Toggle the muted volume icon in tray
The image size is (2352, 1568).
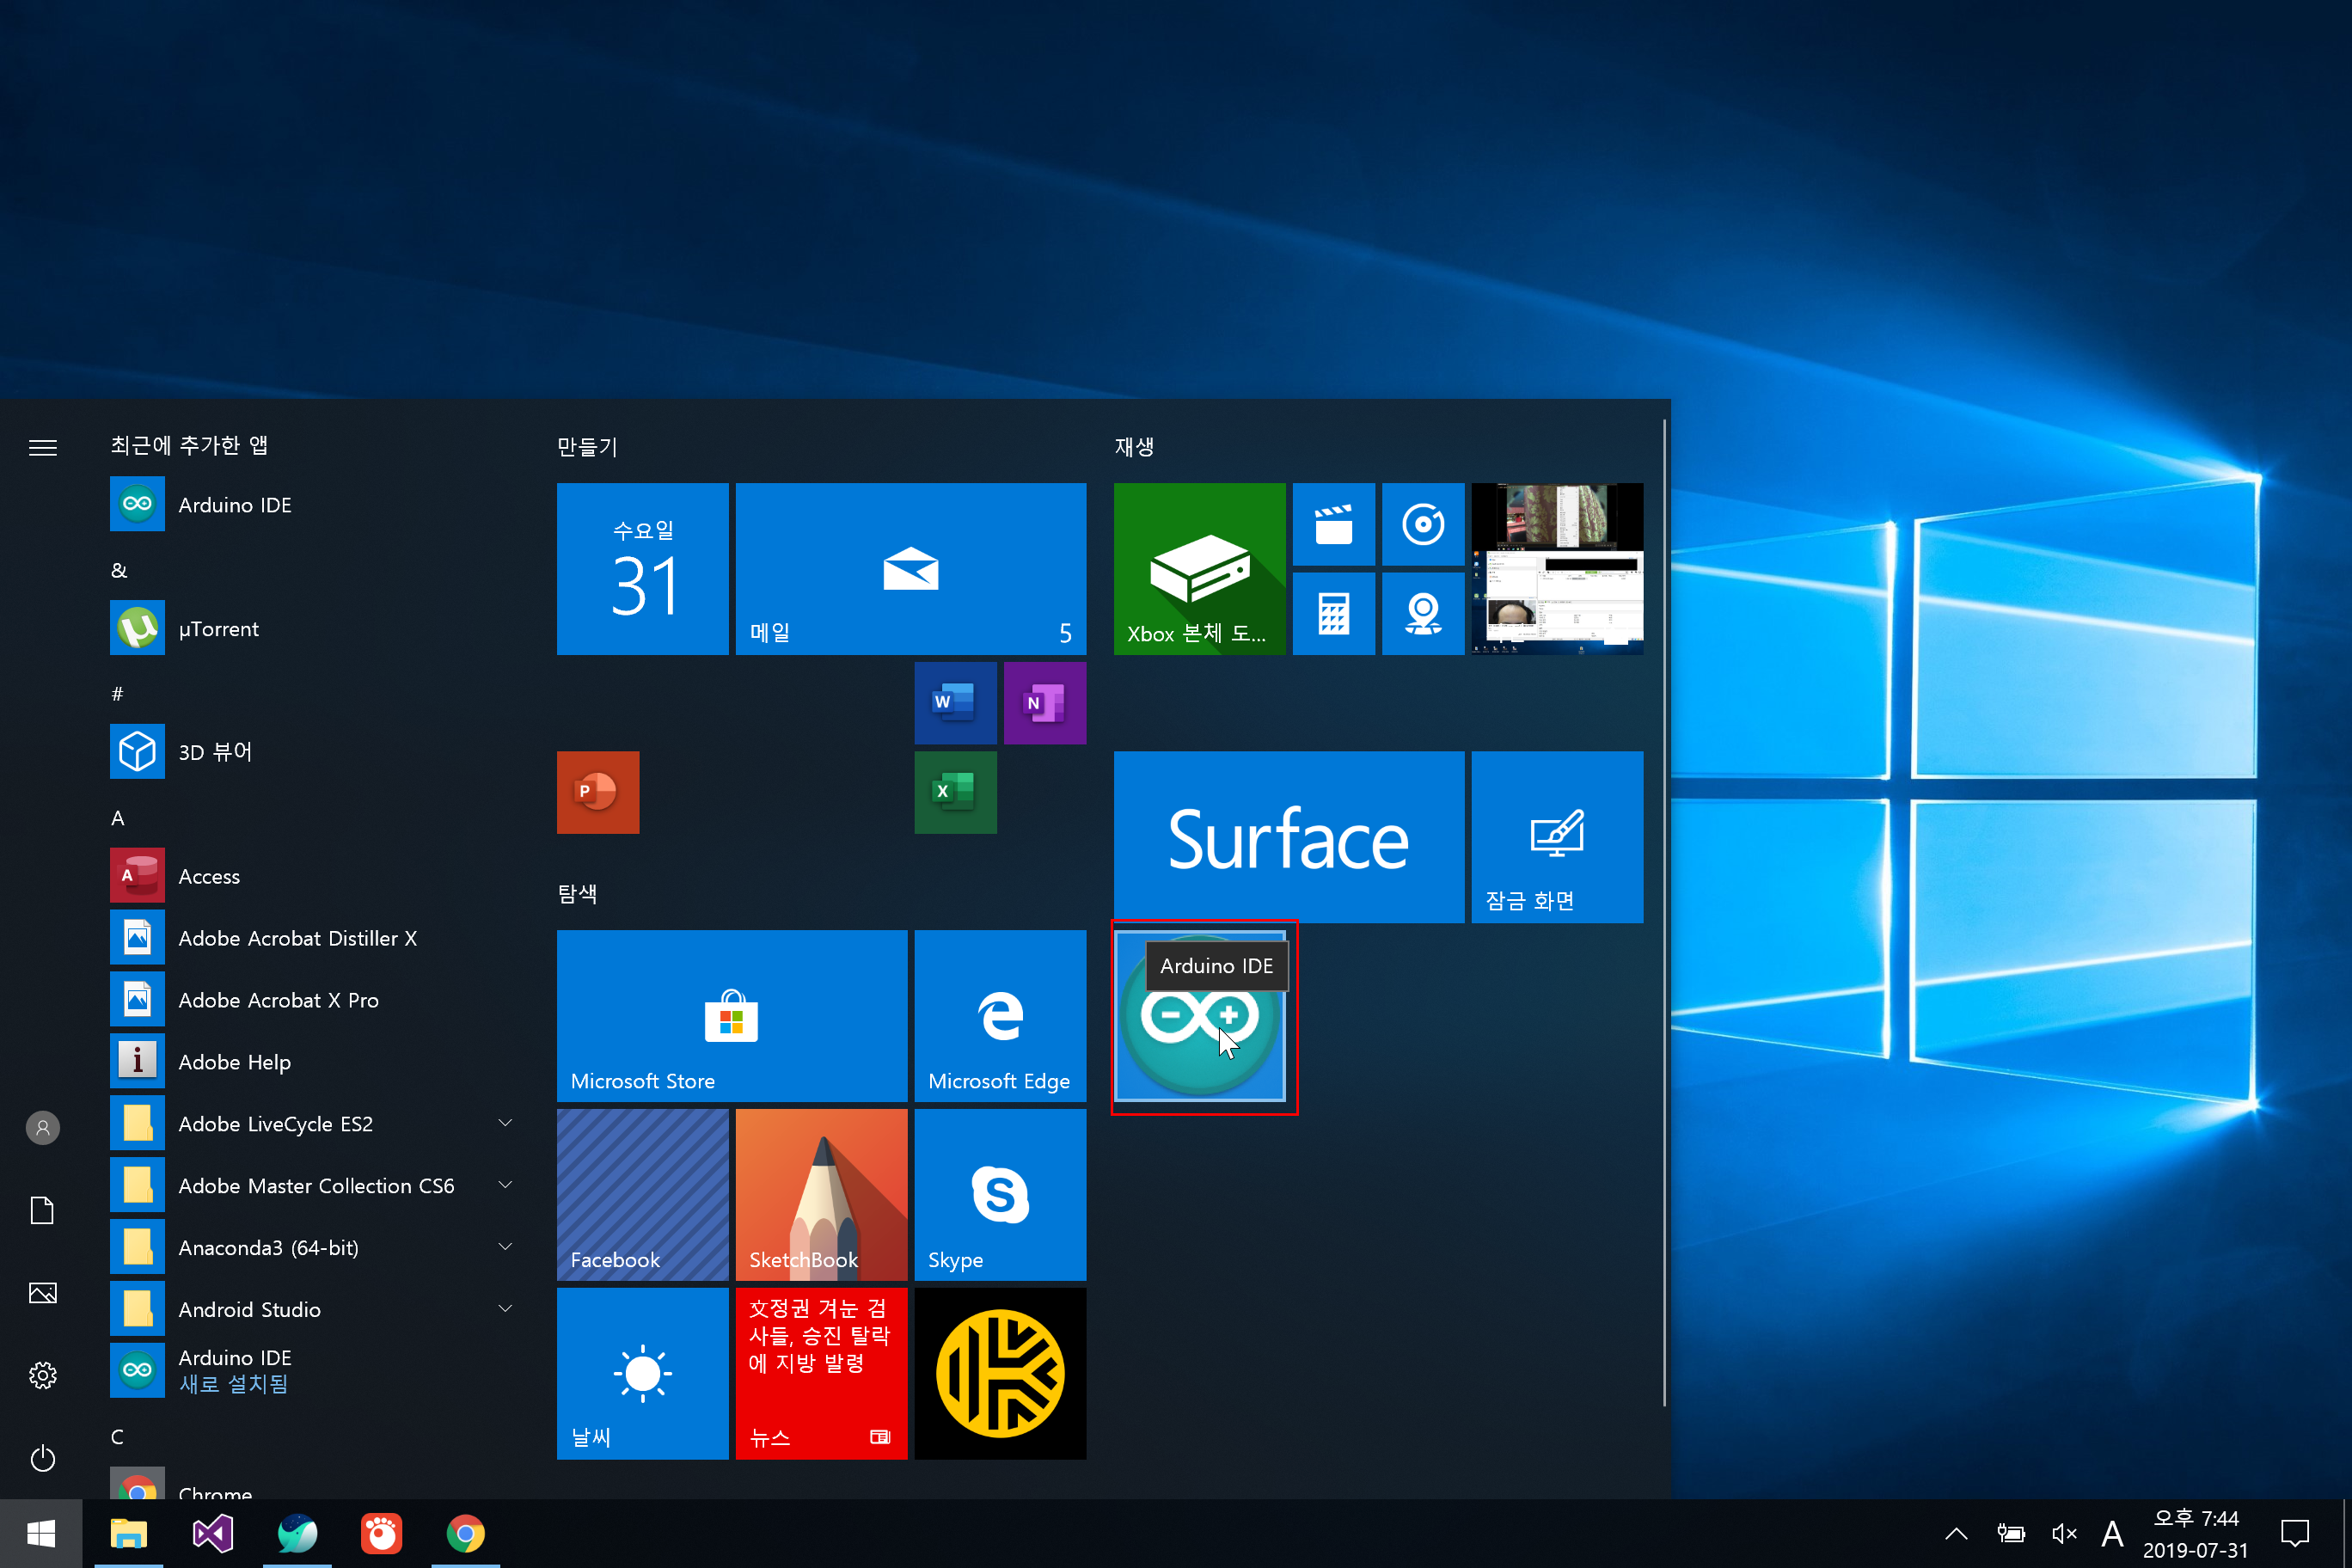(2063, 1533)
